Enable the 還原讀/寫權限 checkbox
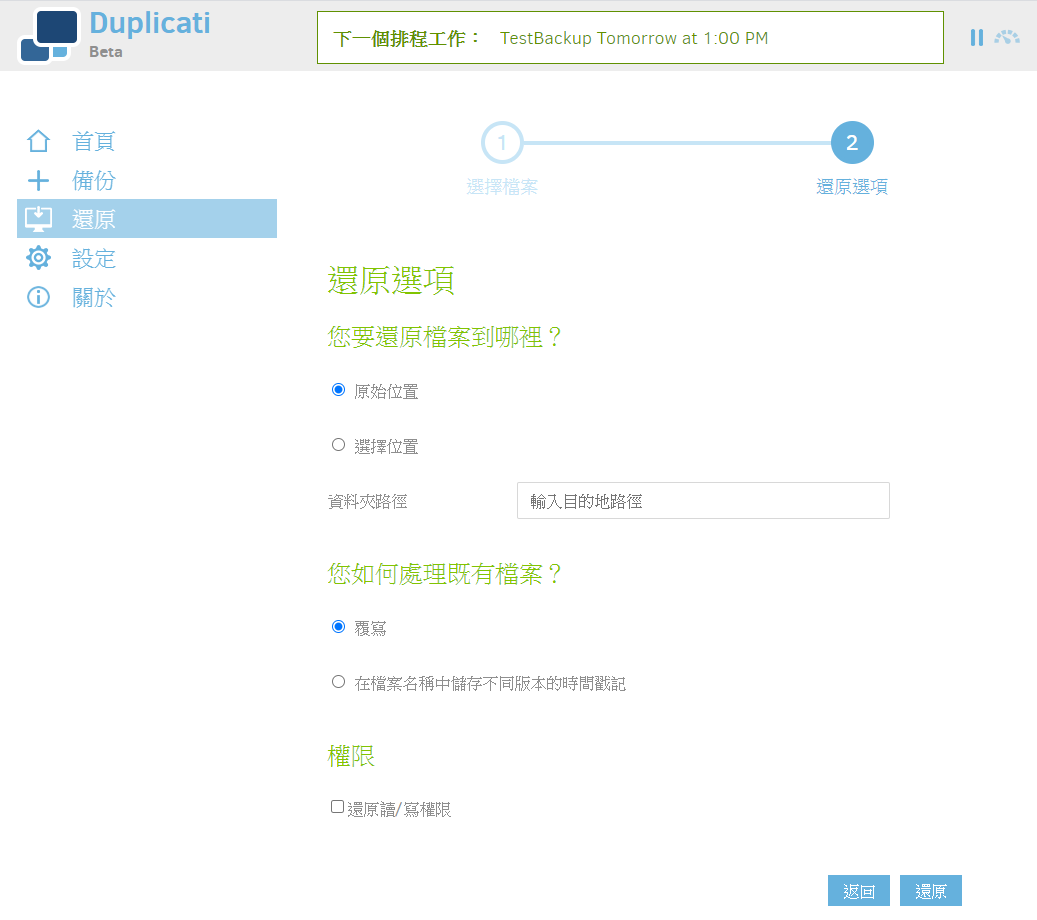This screenshot has width=1037, height=920. pos(337,807)
